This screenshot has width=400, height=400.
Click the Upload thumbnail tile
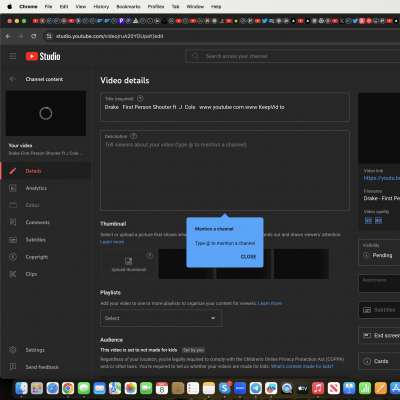(129, 264)
